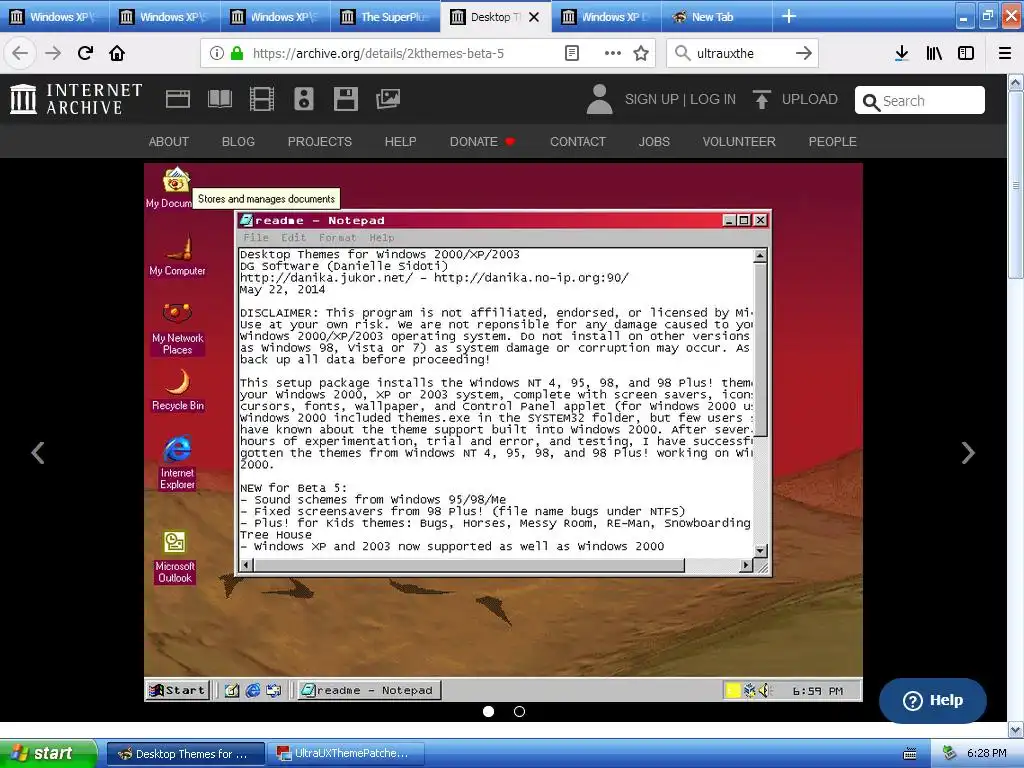This screenshot has width=1024, height=768.
Task: Focus the browser search box with ultrauxthe
Action: point(741,54)
